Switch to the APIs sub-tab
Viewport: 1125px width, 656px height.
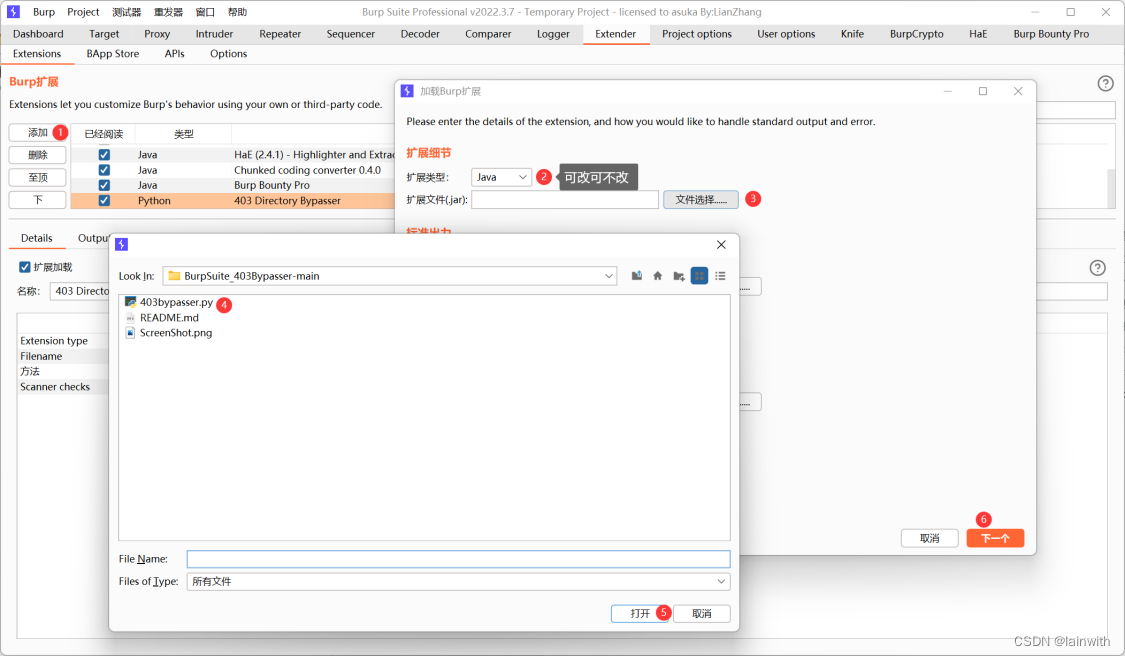pos(174,54)
